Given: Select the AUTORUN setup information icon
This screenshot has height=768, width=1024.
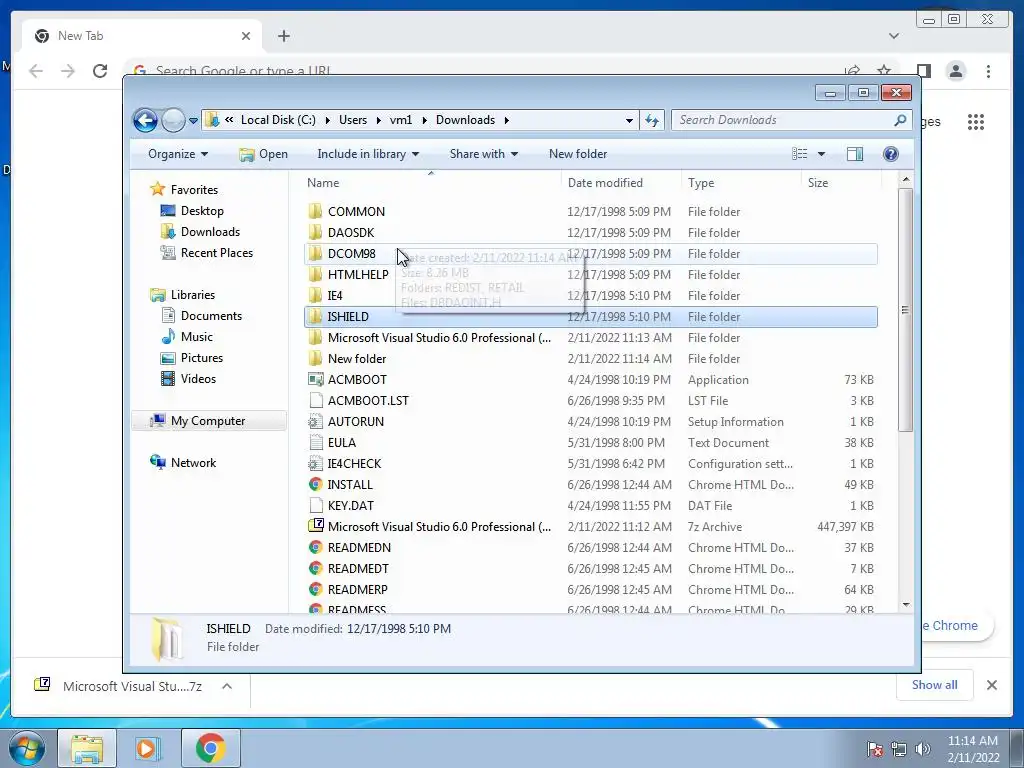Looking at the screenshot, I should click(x=315, y=422).
